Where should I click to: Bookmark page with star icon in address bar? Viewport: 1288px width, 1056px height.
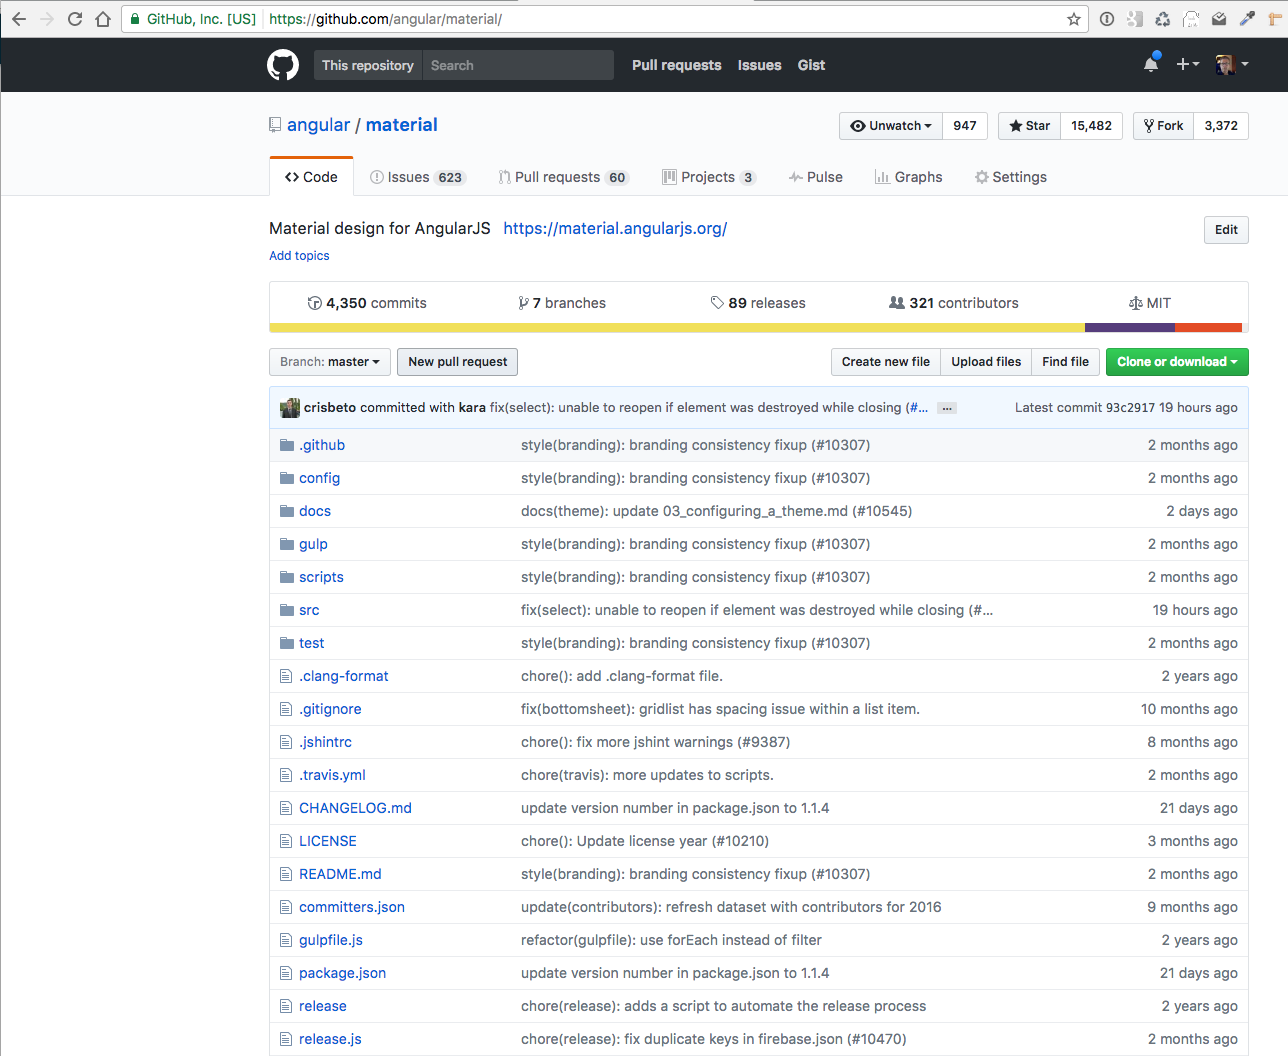1074,19
